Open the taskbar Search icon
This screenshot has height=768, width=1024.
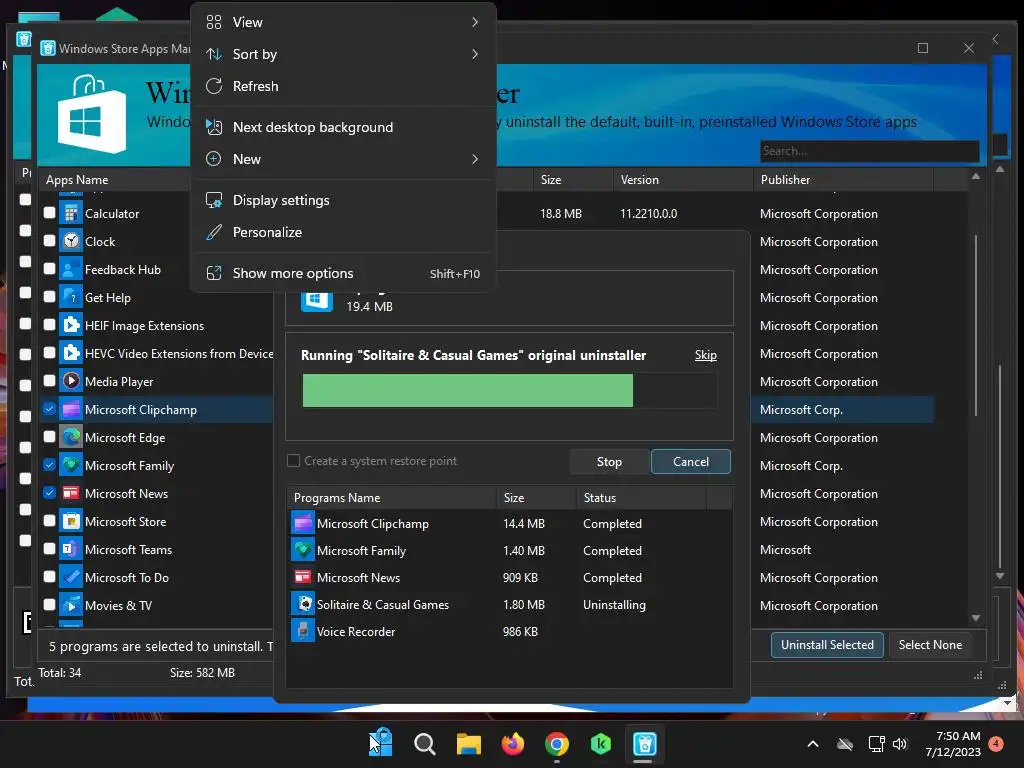(424, 743)
